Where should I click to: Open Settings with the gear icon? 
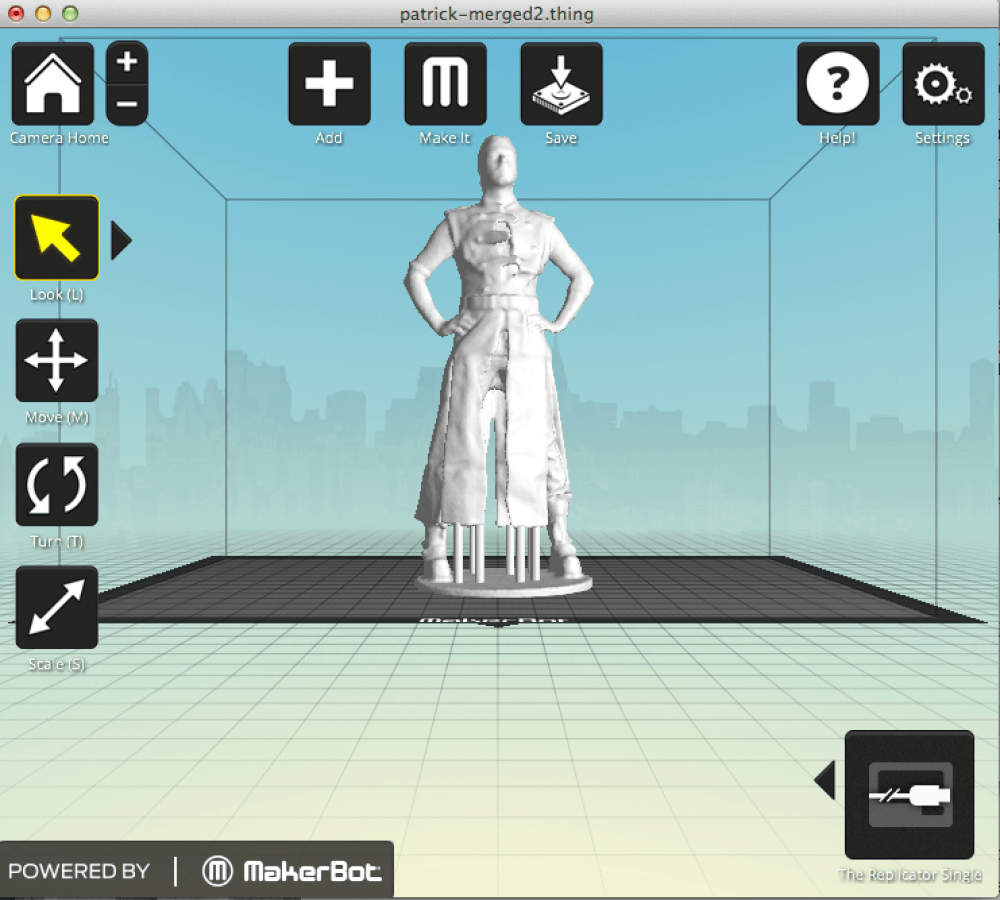(x=942, y=84)
